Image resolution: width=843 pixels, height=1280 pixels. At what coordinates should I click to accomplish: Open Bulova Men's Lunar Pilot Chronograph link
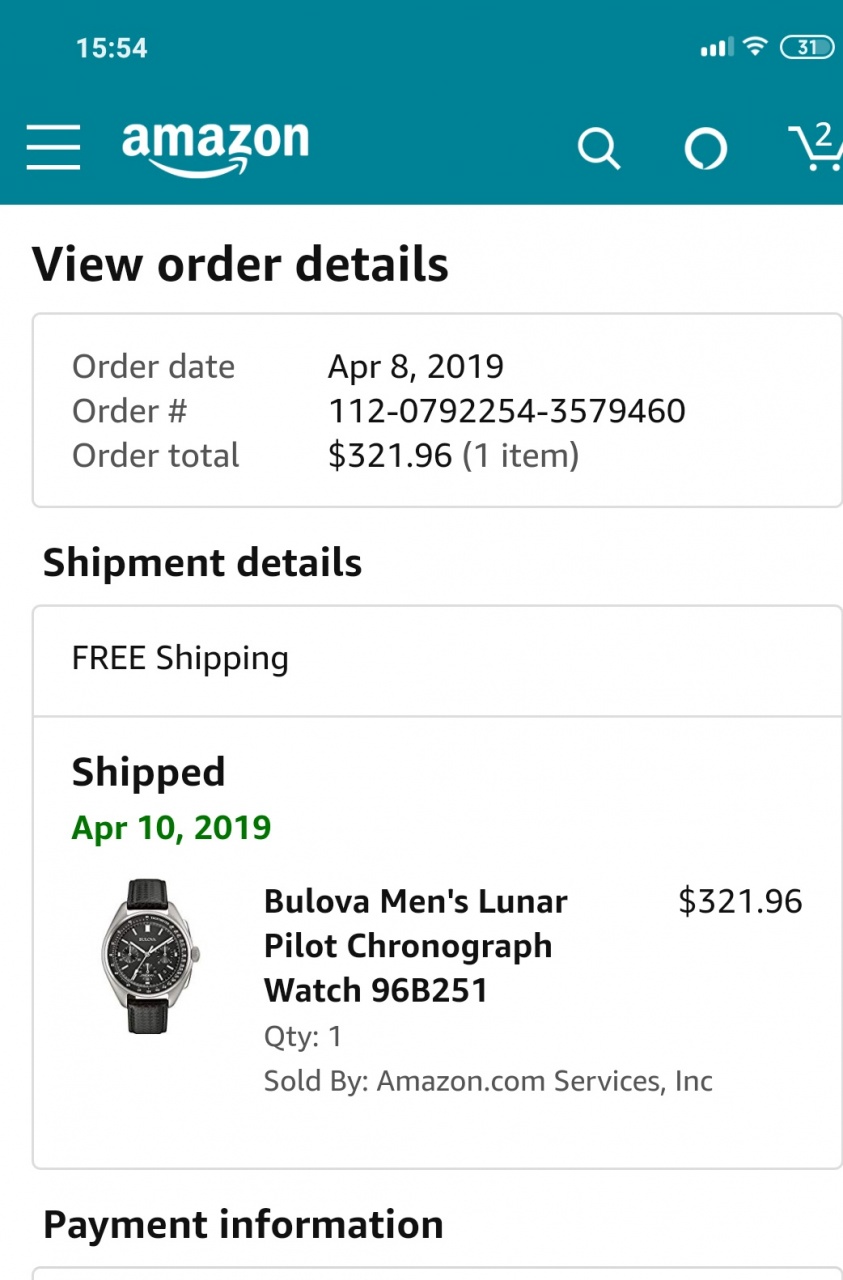click(x=415, y=945)
